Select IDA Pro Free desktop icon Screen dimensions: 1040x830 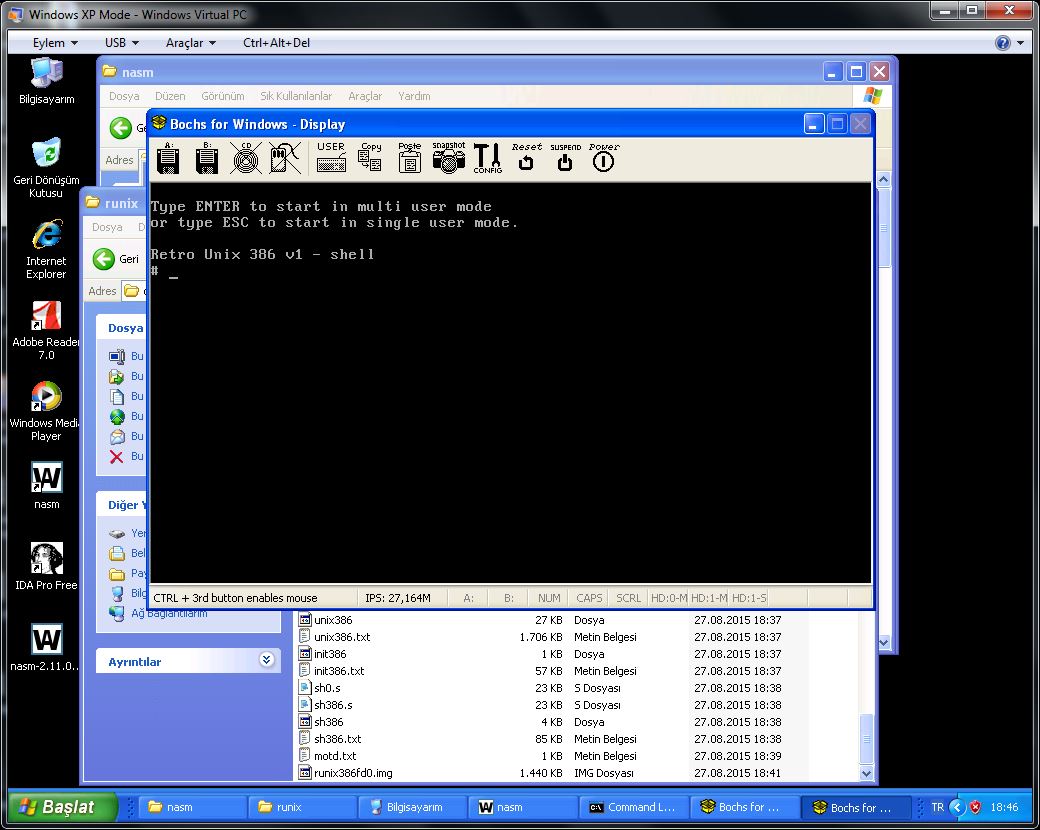[x=46, y=566]
